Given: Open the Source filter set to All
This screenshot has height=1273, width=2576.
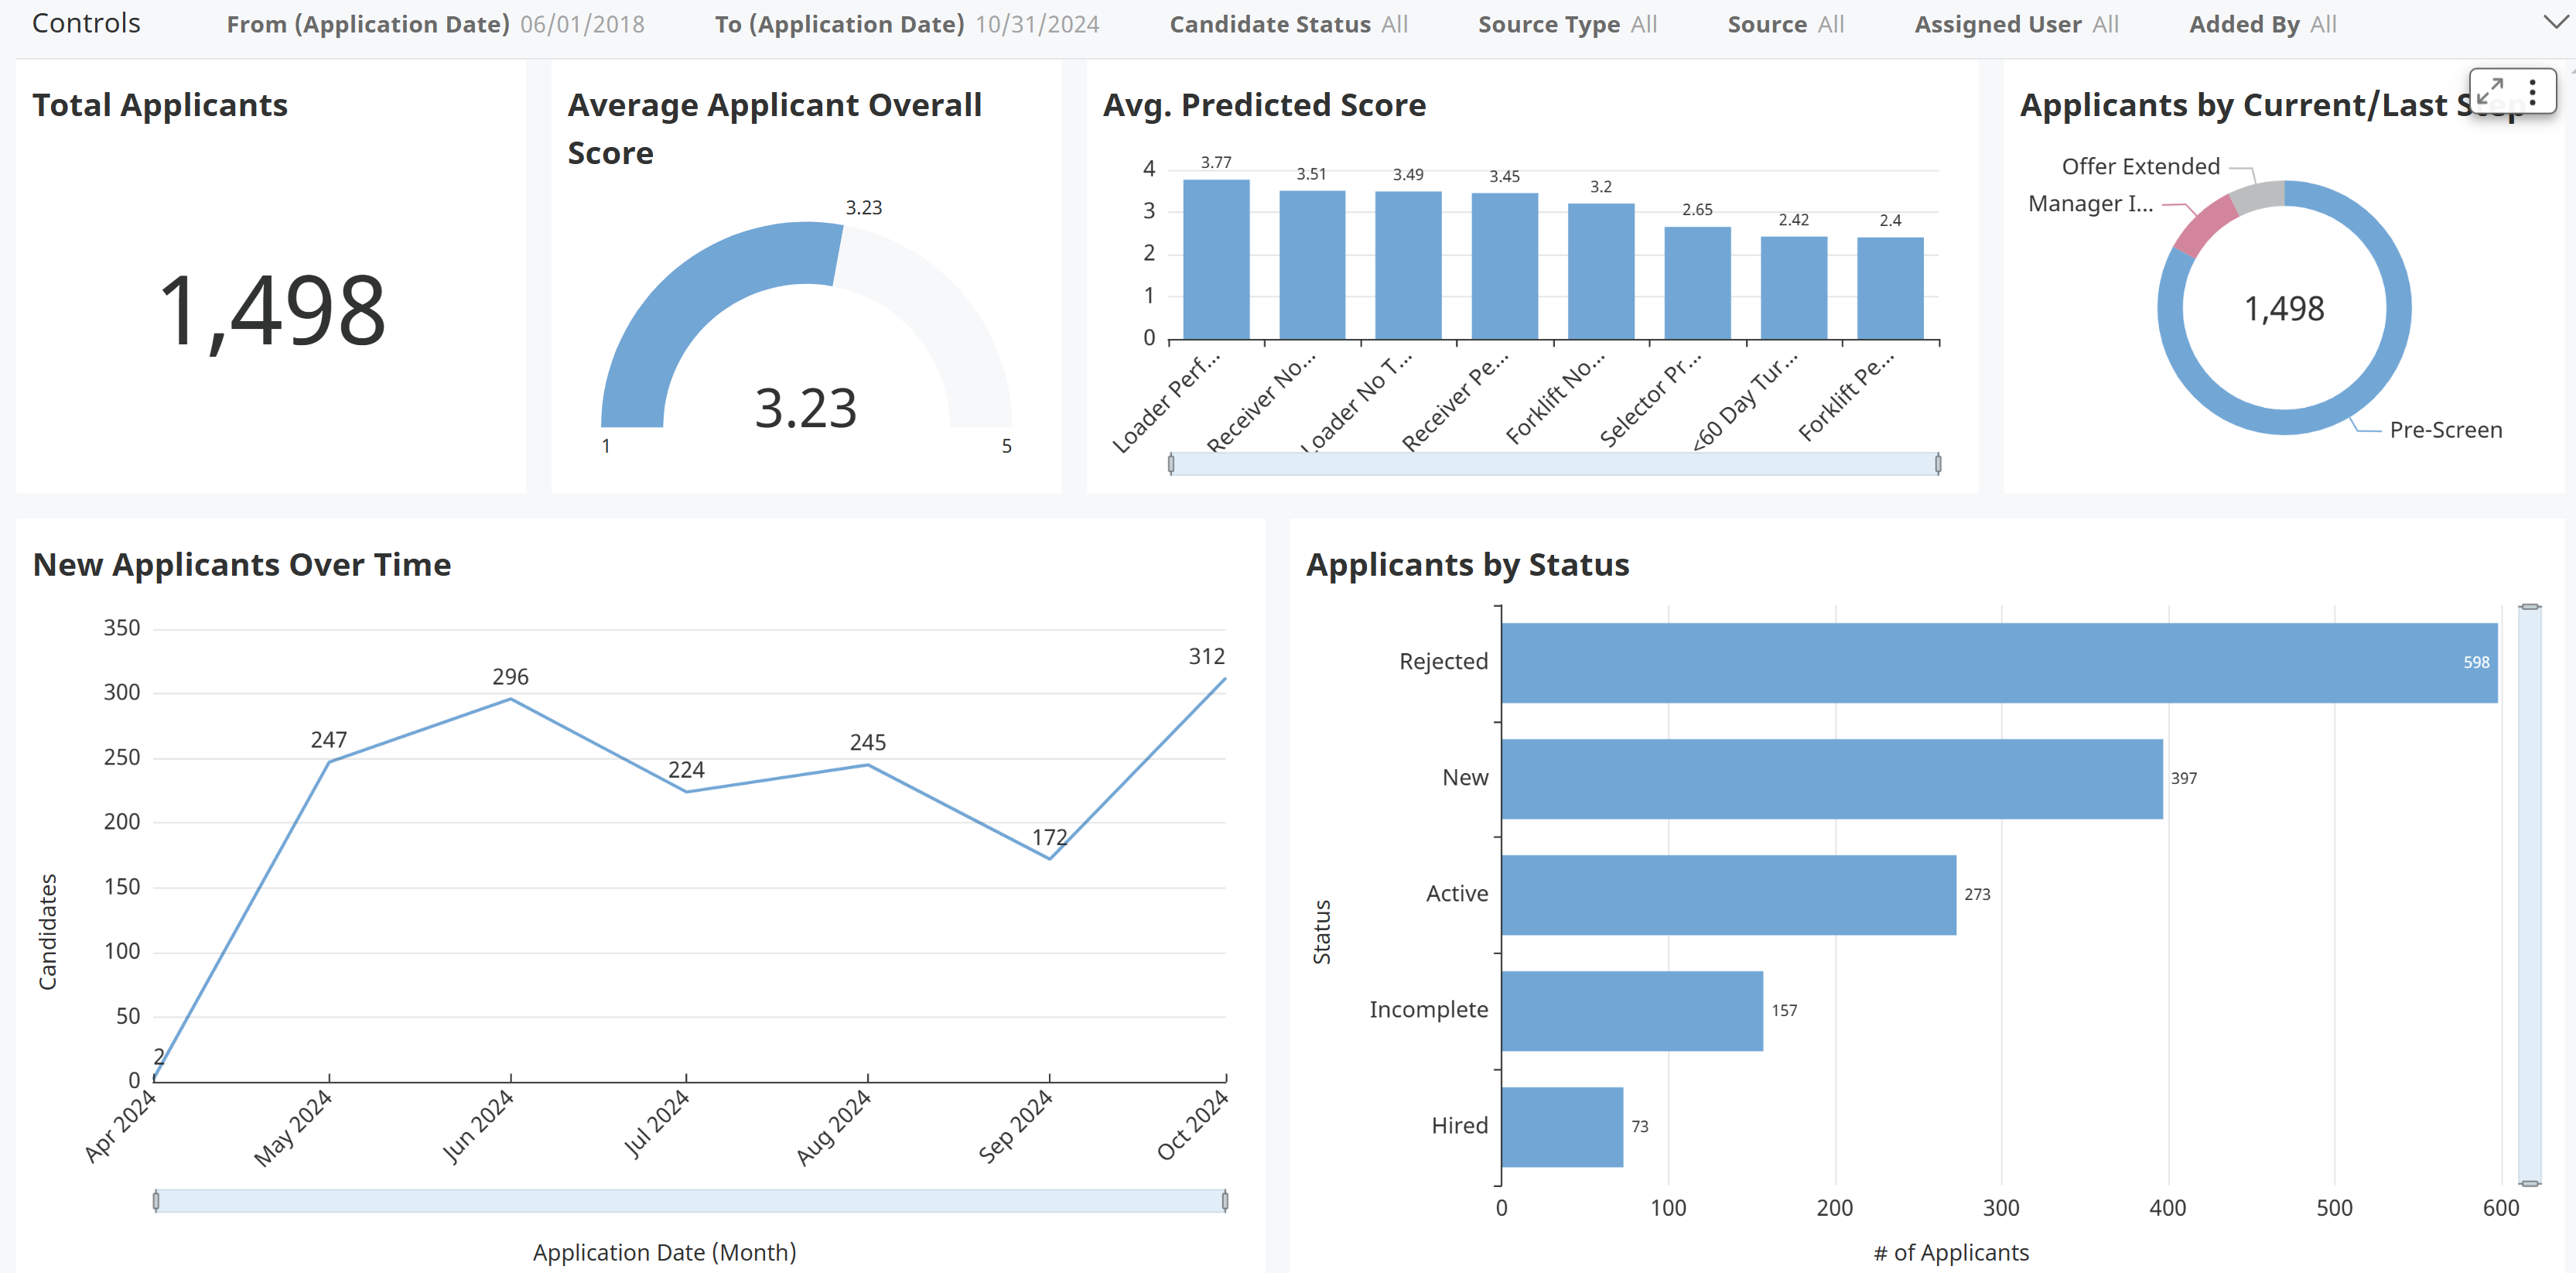Looking at the screenshot, I should click(x=1830, y=24).
